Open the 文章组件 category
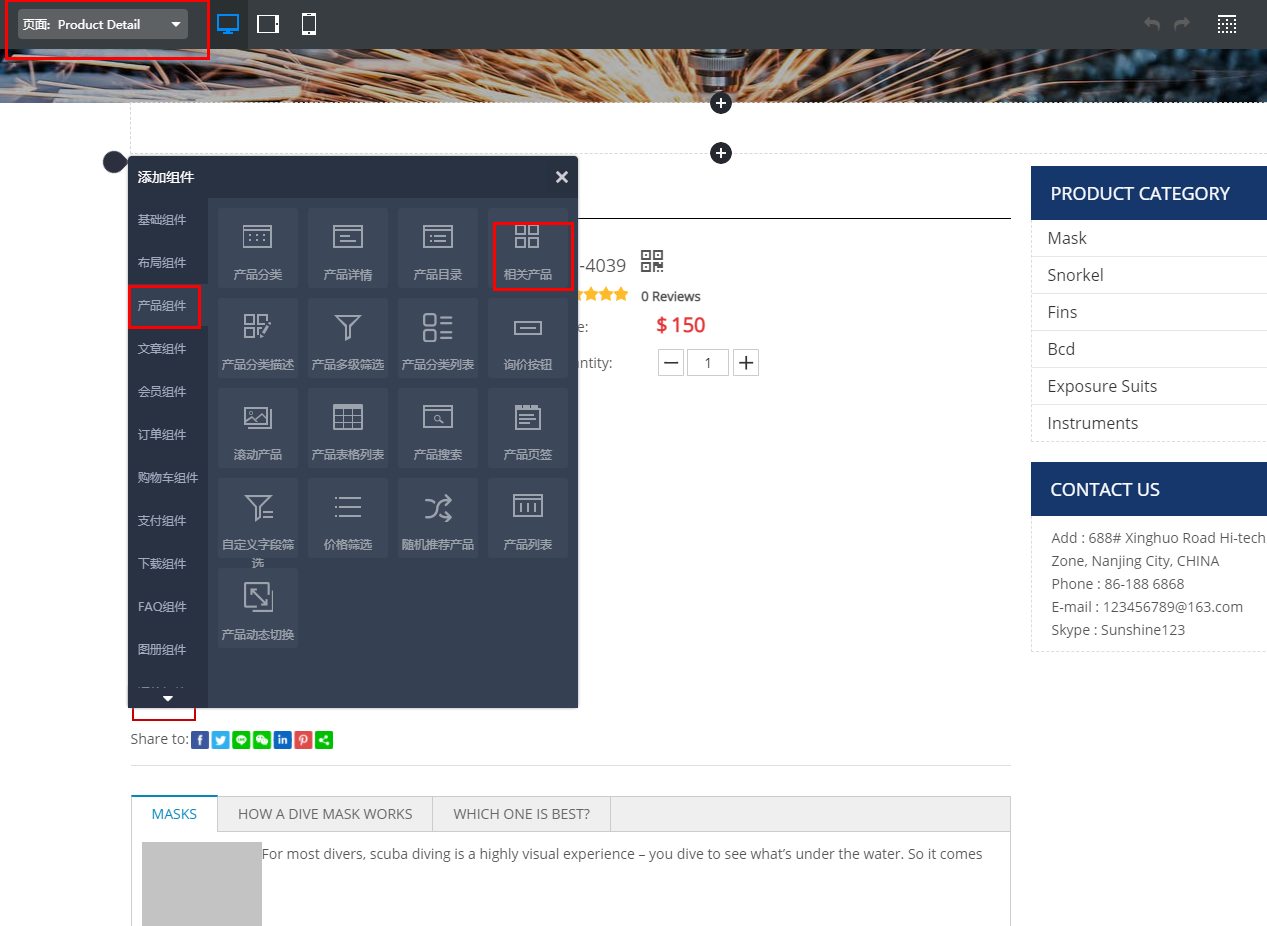 pyautogui.click(x=162, y=349)
